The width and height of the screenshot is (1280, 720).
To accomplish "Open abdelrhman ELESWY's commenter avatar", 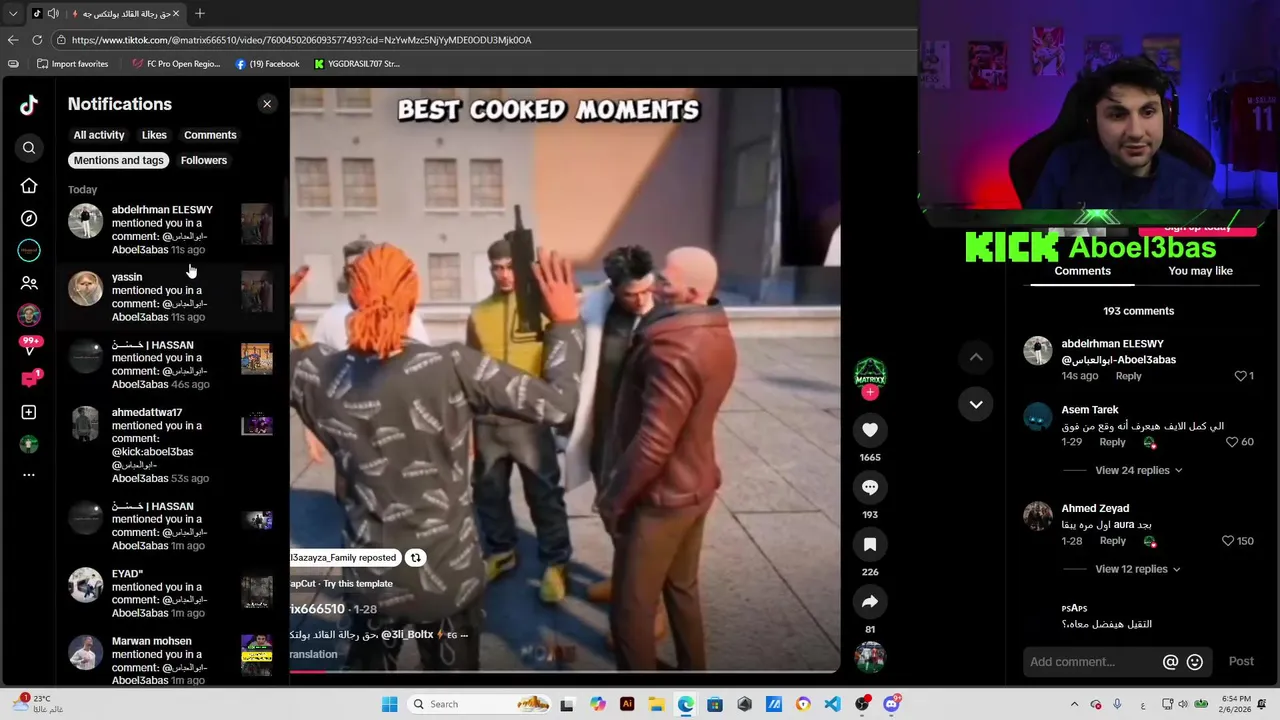I will (1038, 351).
